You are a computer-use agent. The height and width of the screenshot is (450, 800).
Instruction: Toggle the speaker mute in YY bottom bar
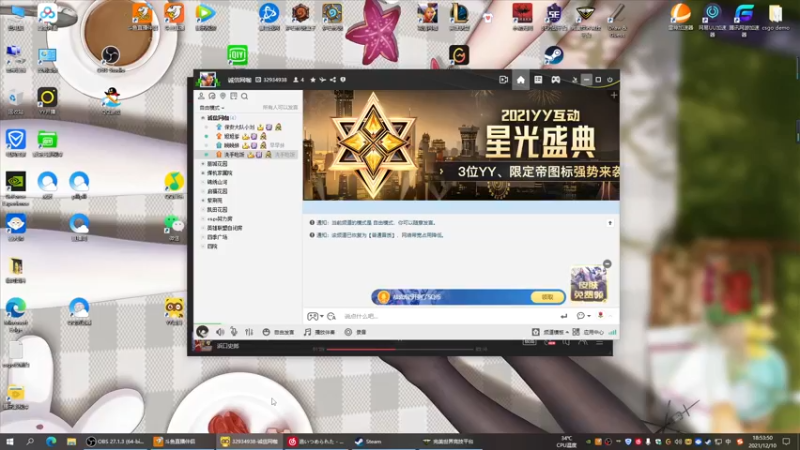(220, 332)
